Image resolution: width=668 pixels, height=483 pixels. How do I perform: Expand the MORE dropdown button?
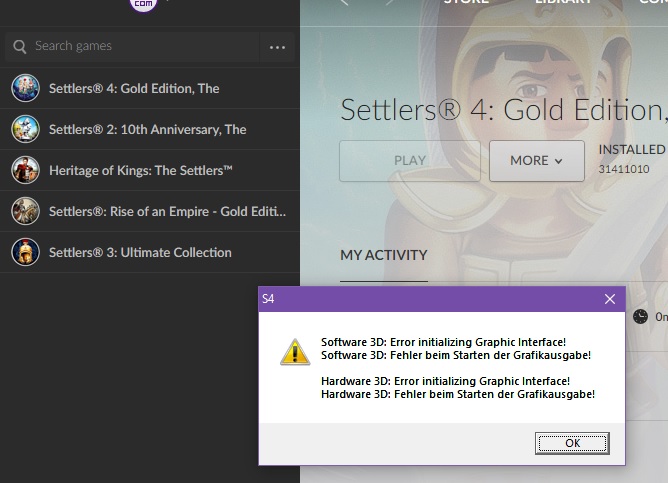pyautogui.click(x=537, y=161)
